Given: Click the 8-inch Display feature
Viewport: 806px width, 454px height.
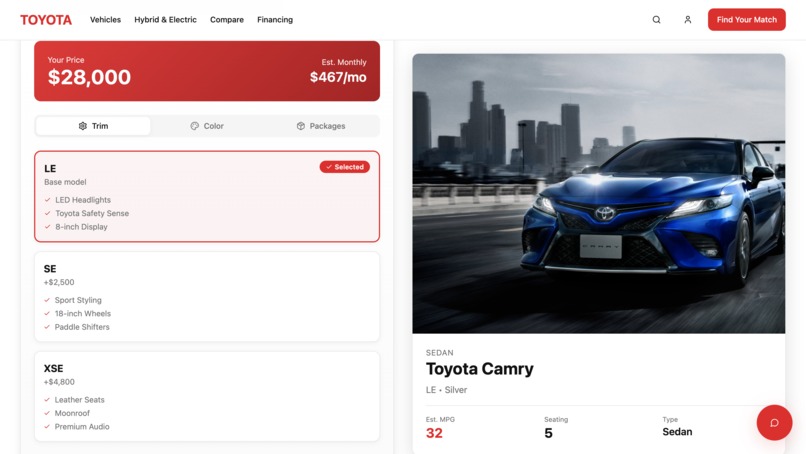Looking at the screenshot, I should tap(81, 227).
